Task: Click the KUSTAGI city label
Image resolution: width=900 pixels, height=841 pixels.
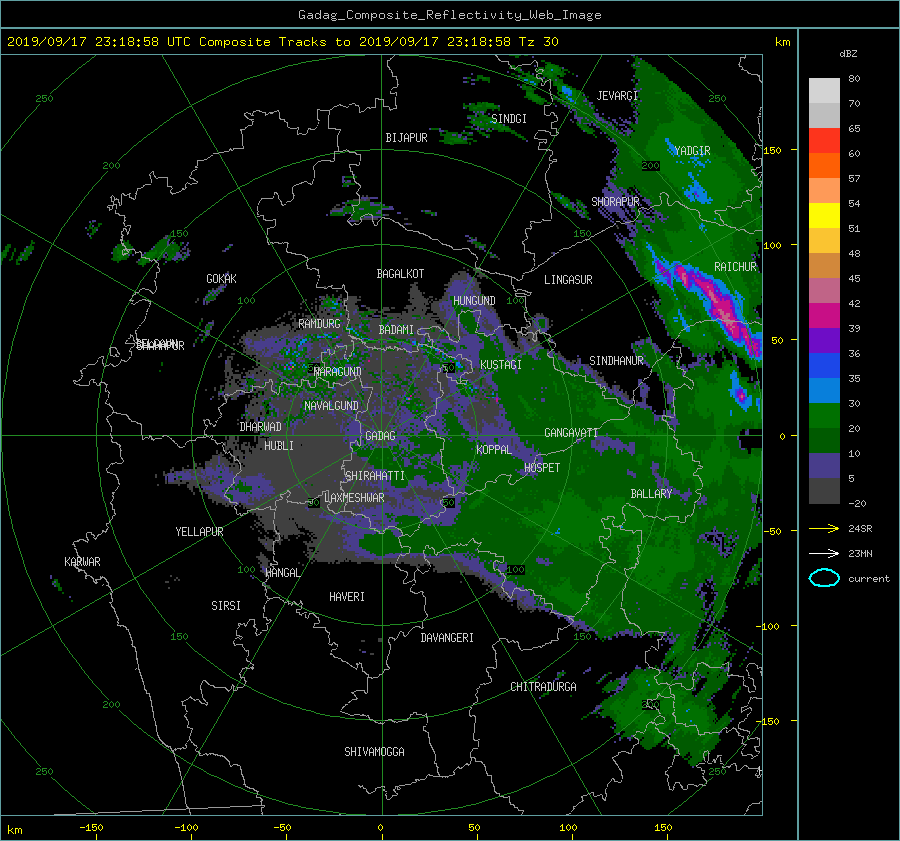Action: (x=501, y=365)
